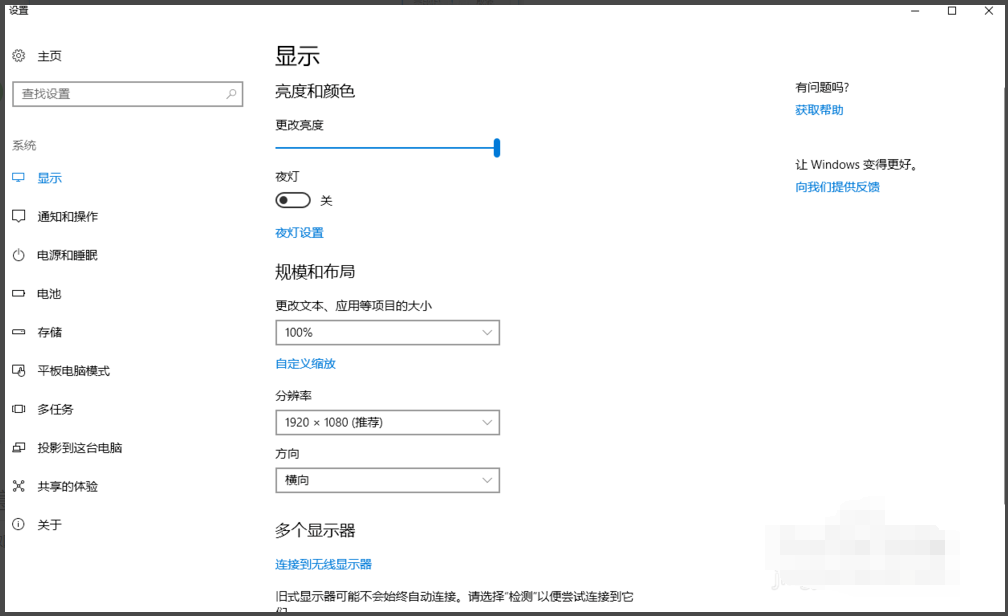Screen dimensions: 1008x616
Task: Open the display scaling dropdown showing 100%
Action: pos(387,332)
